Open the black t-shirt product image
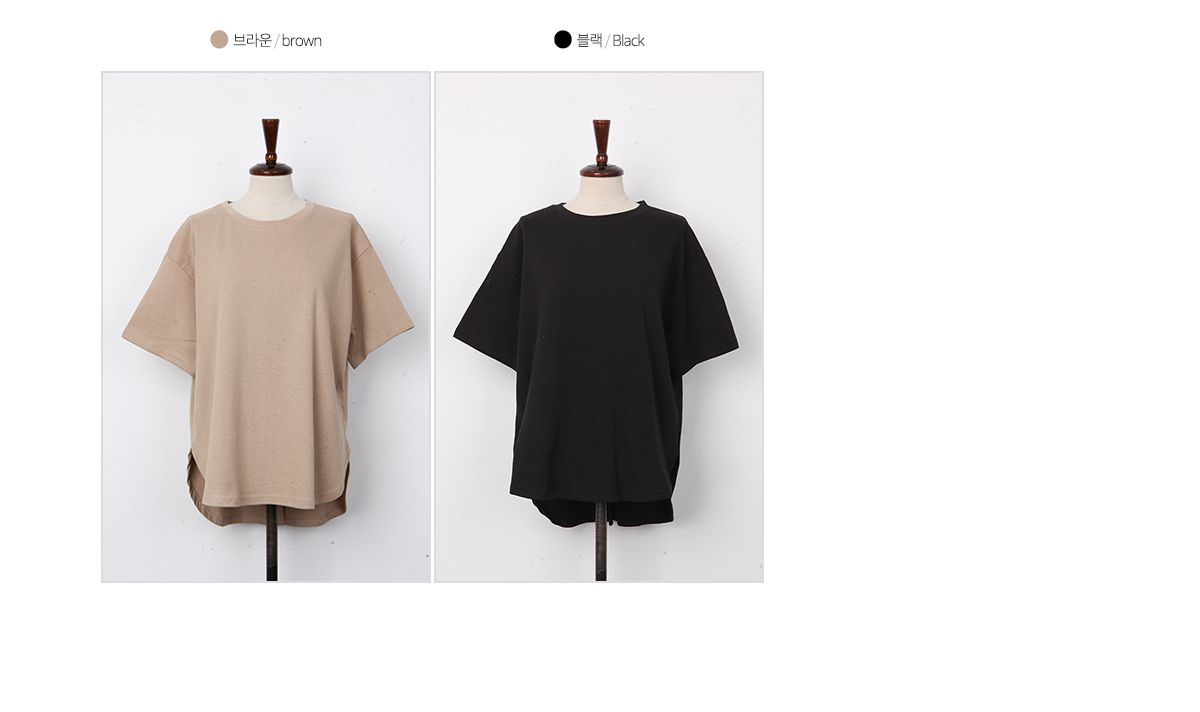 point(599,327)
